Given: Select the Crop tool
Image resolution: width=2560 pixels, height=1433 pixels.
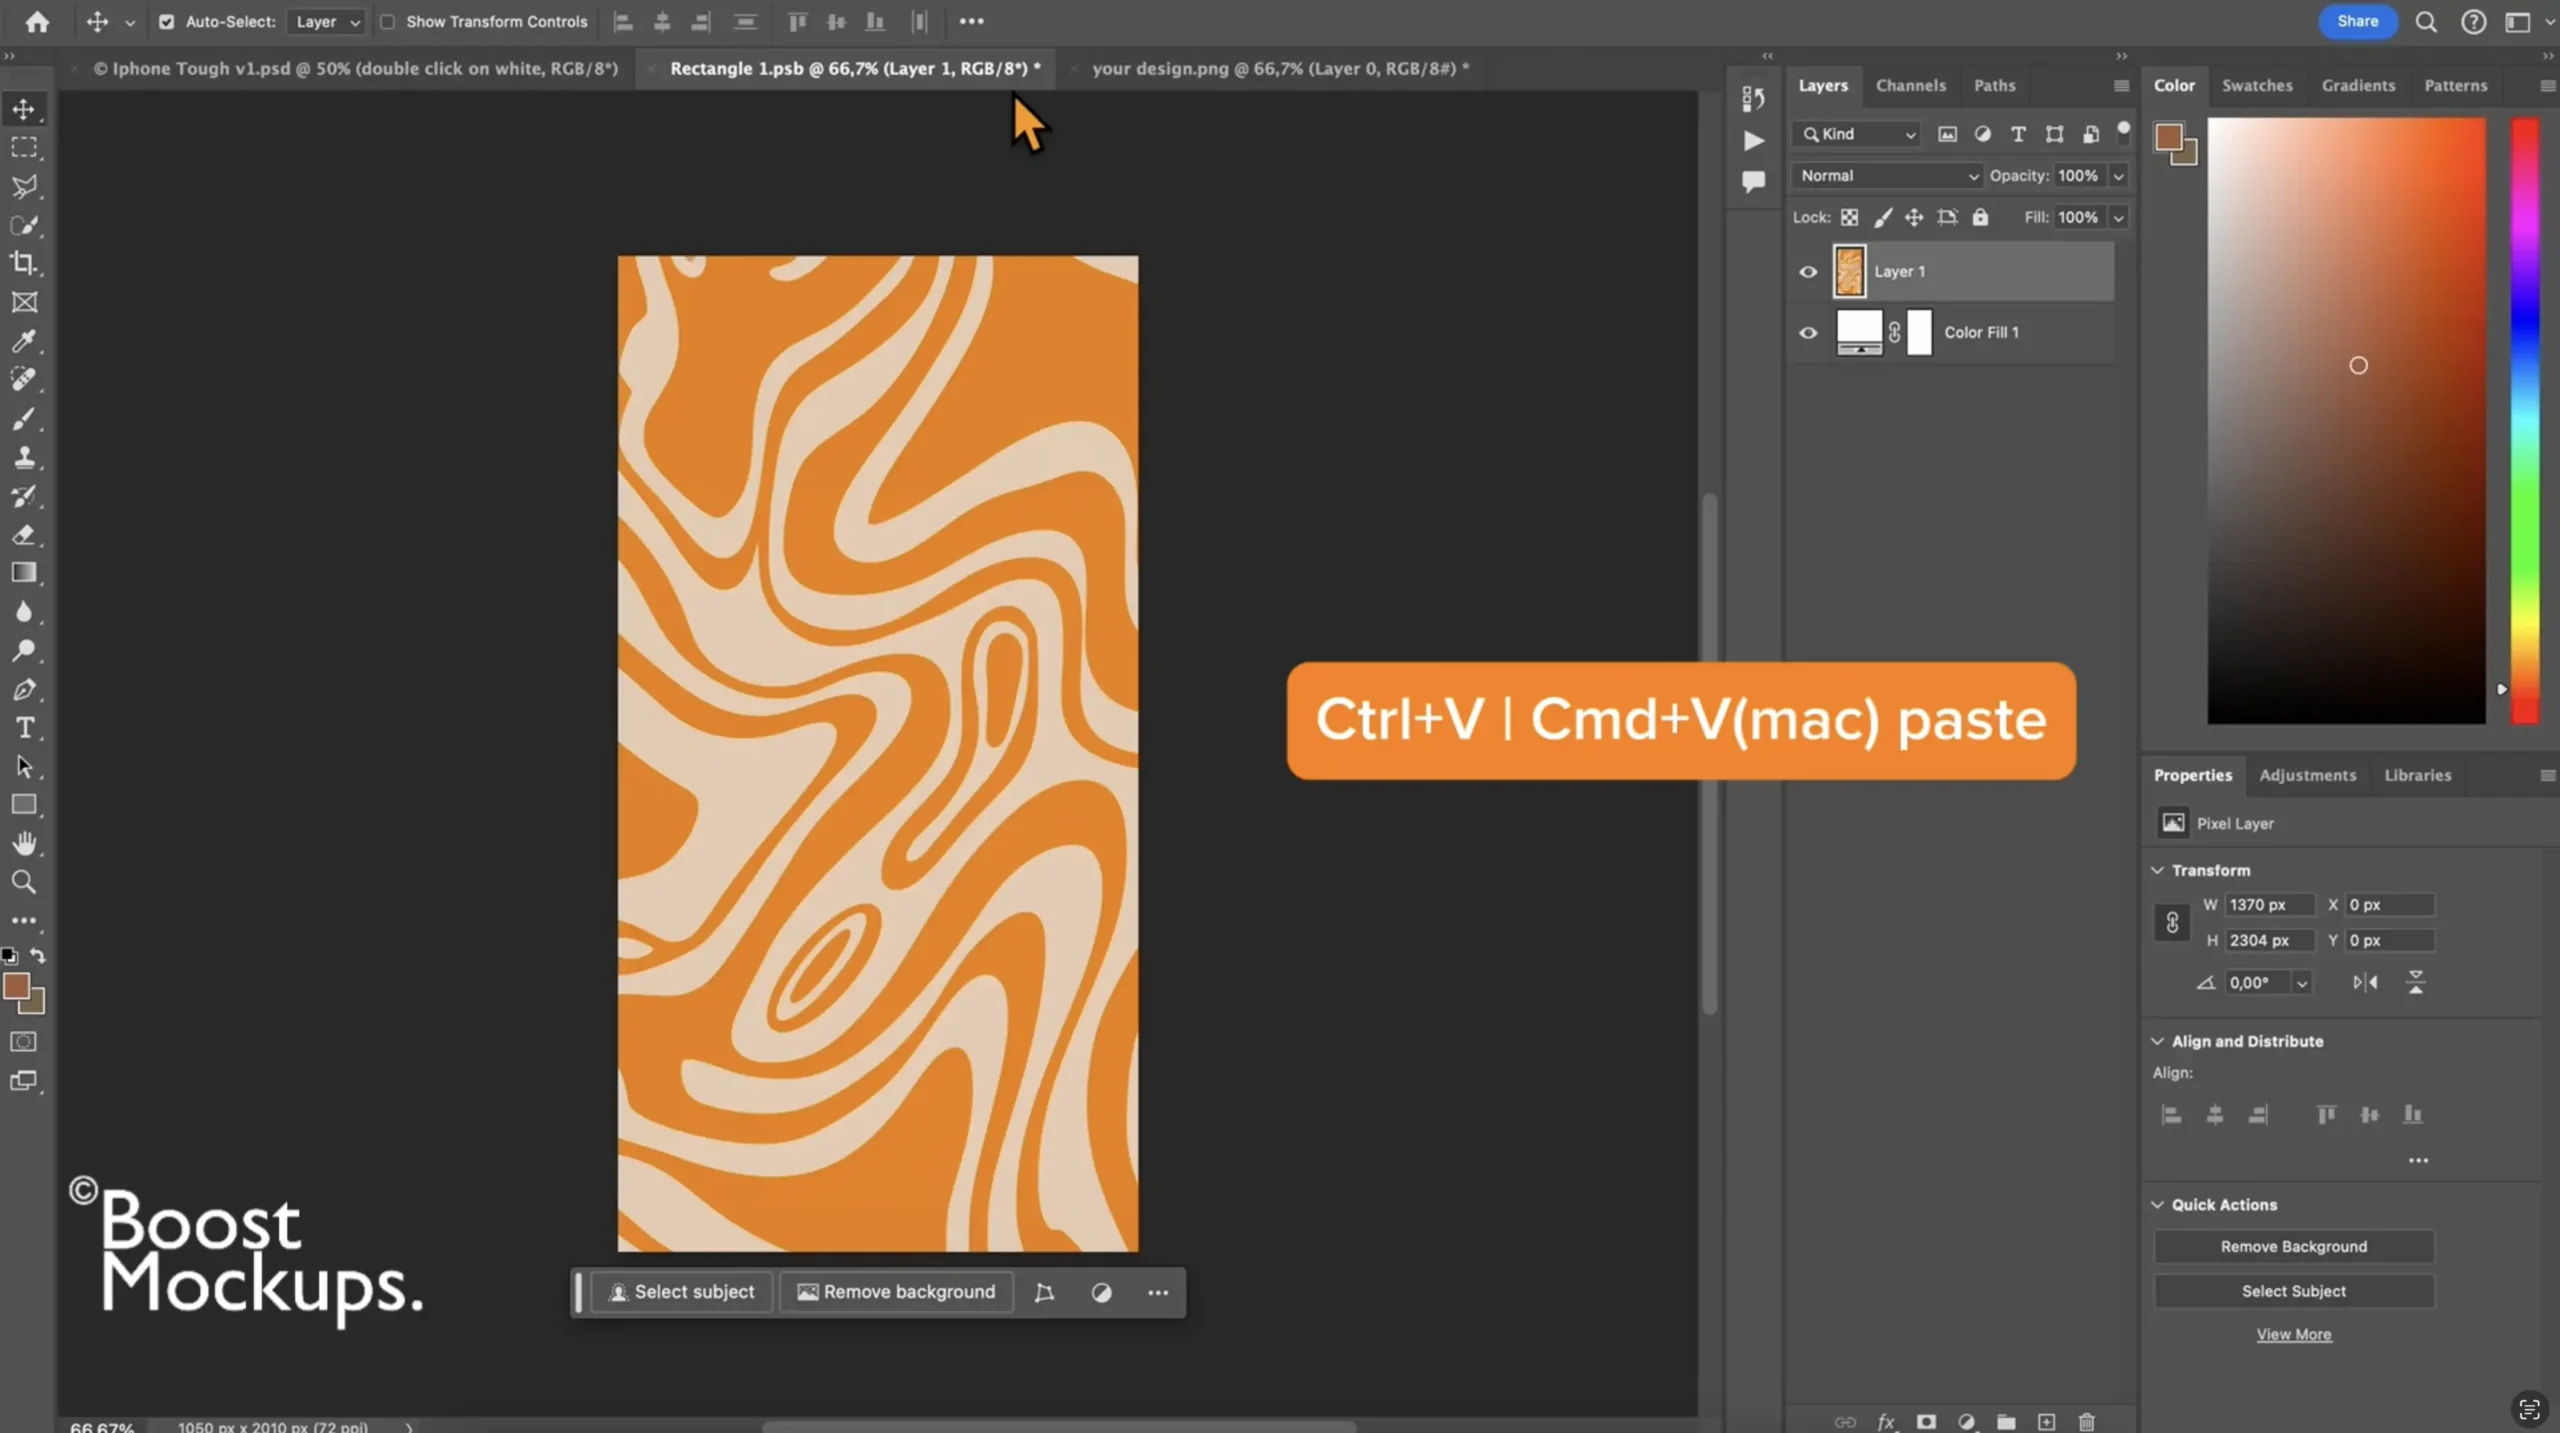Looking at the screenshot, I should (24, 263).
